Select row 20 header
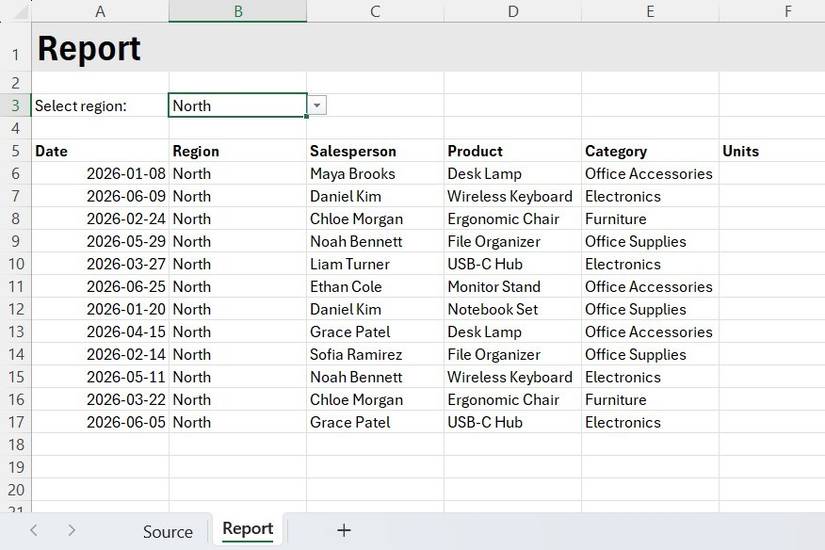The height and width of the screenshot is (550, 825). [x=15, y=490]
